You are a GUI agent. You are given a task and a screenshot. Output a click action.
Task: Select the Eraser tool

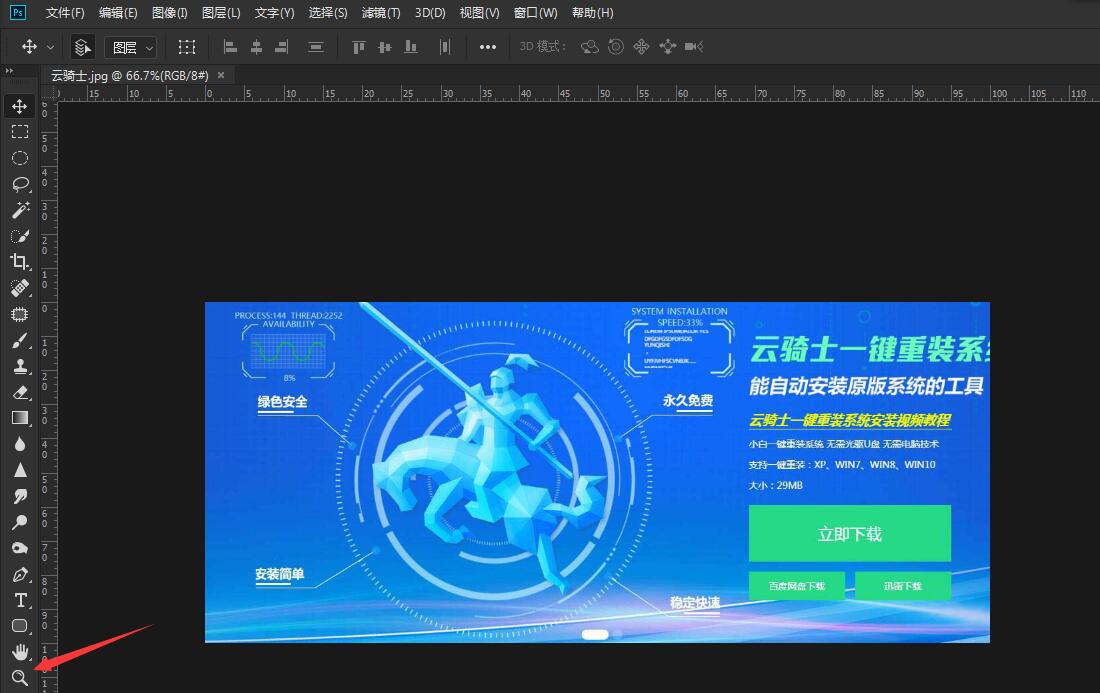click(20, 392)
